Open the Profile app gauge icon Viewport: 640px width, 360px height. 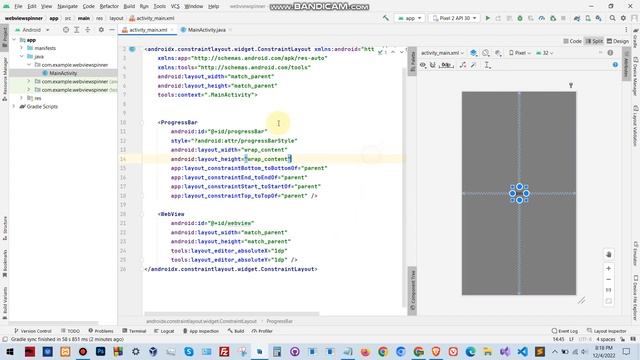click(x=542, y=18)
